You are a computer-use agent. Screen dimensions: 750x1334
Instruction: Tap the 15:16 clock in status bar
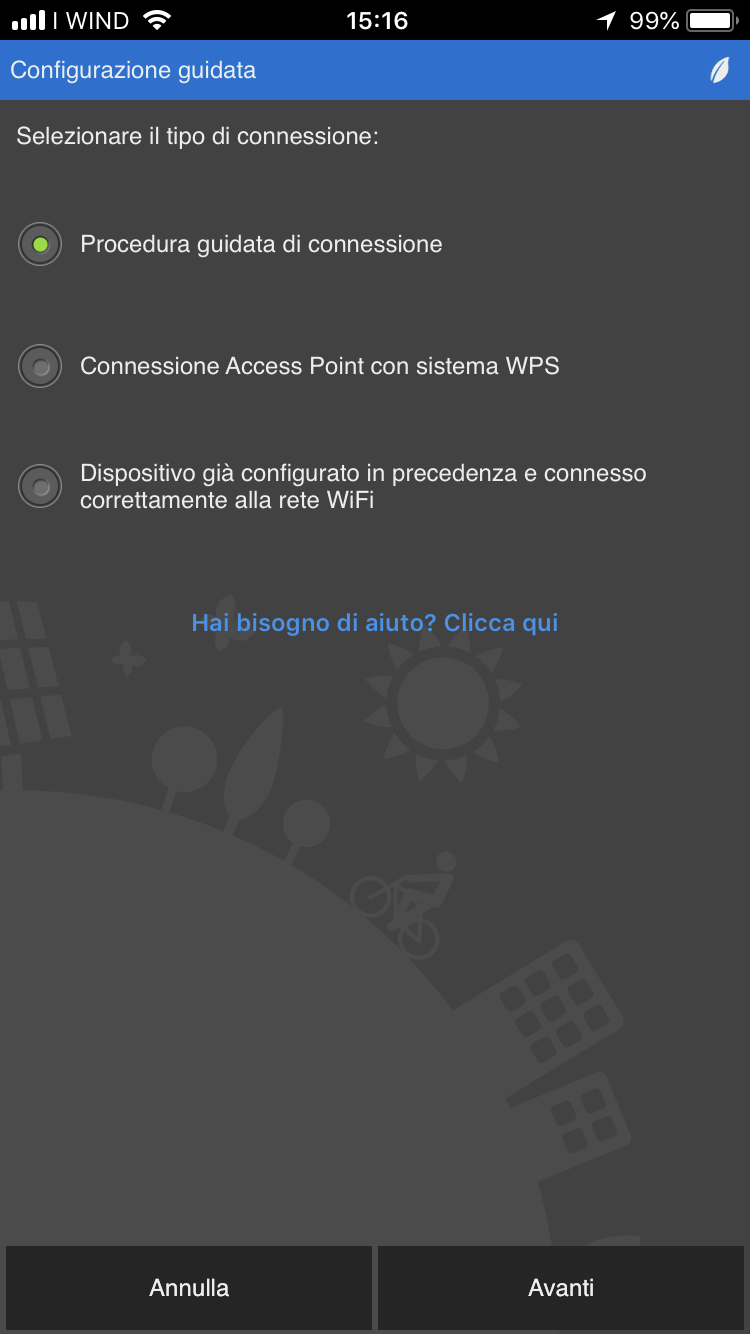tap(377, 20)
